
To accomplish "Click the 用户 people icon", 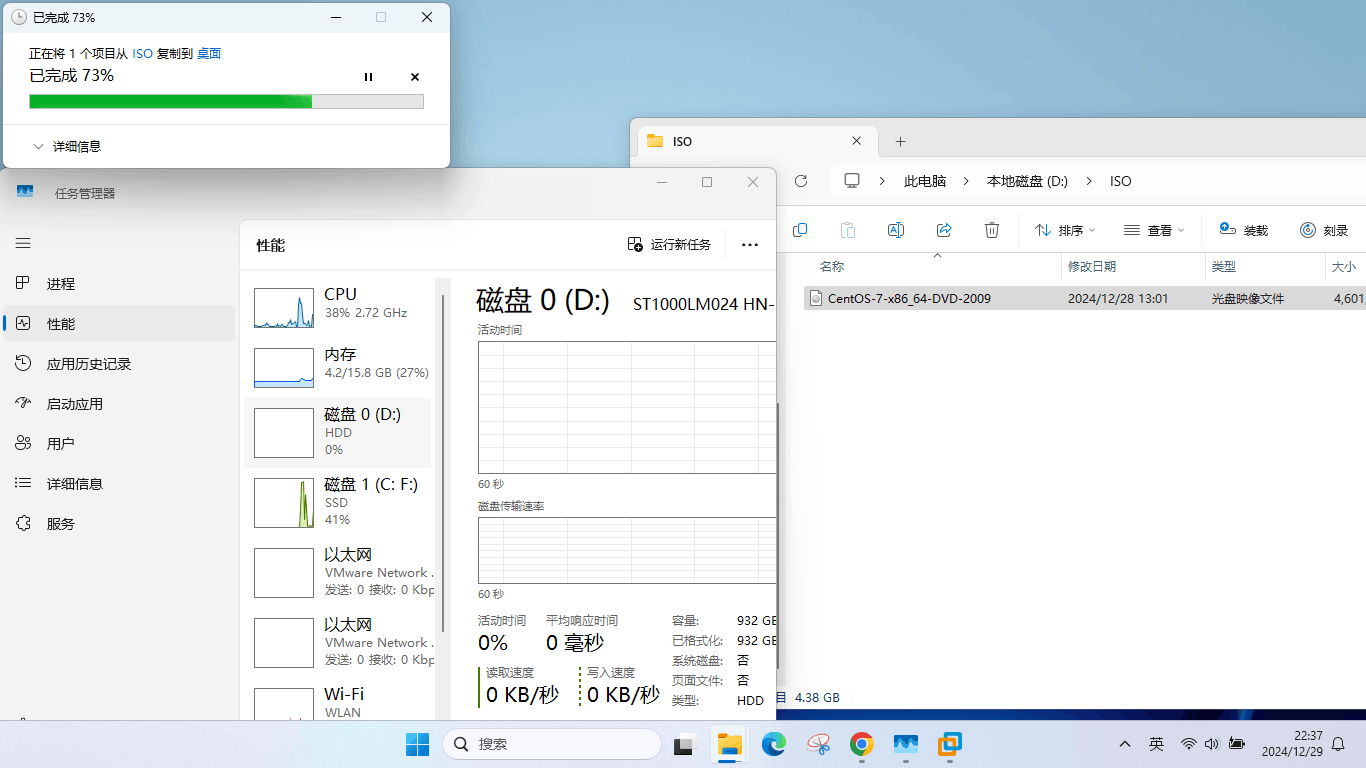I will coord(23,444).
